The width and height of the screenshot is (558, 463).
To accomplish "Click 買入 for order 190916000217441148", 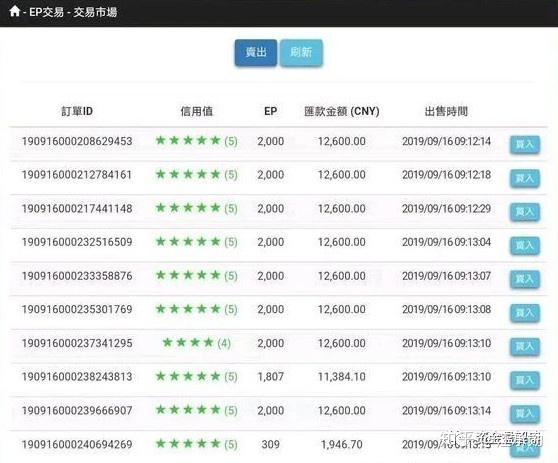I will point(525,212).
